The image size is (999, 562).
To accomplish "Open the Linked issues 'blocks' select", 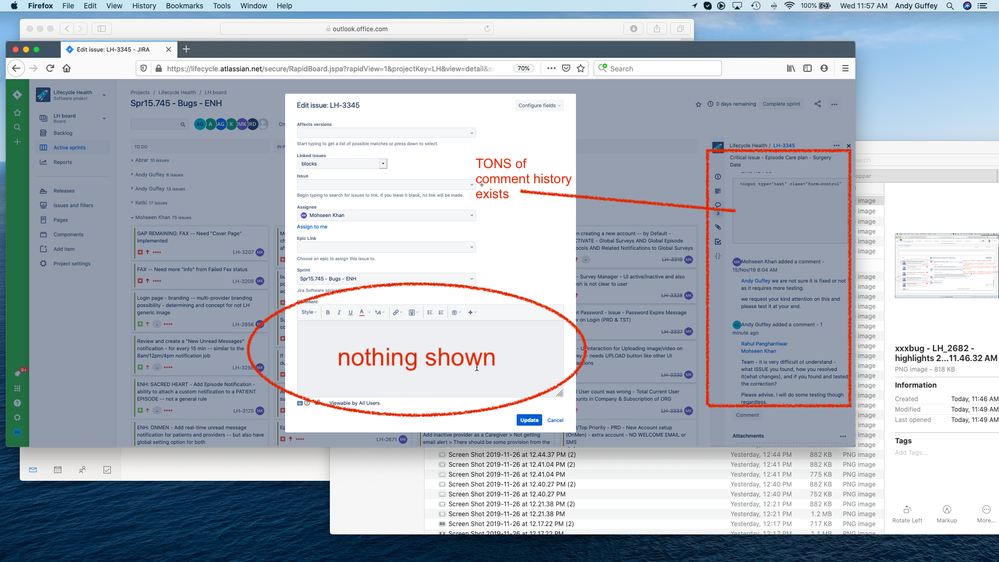I will coord(341,164).
